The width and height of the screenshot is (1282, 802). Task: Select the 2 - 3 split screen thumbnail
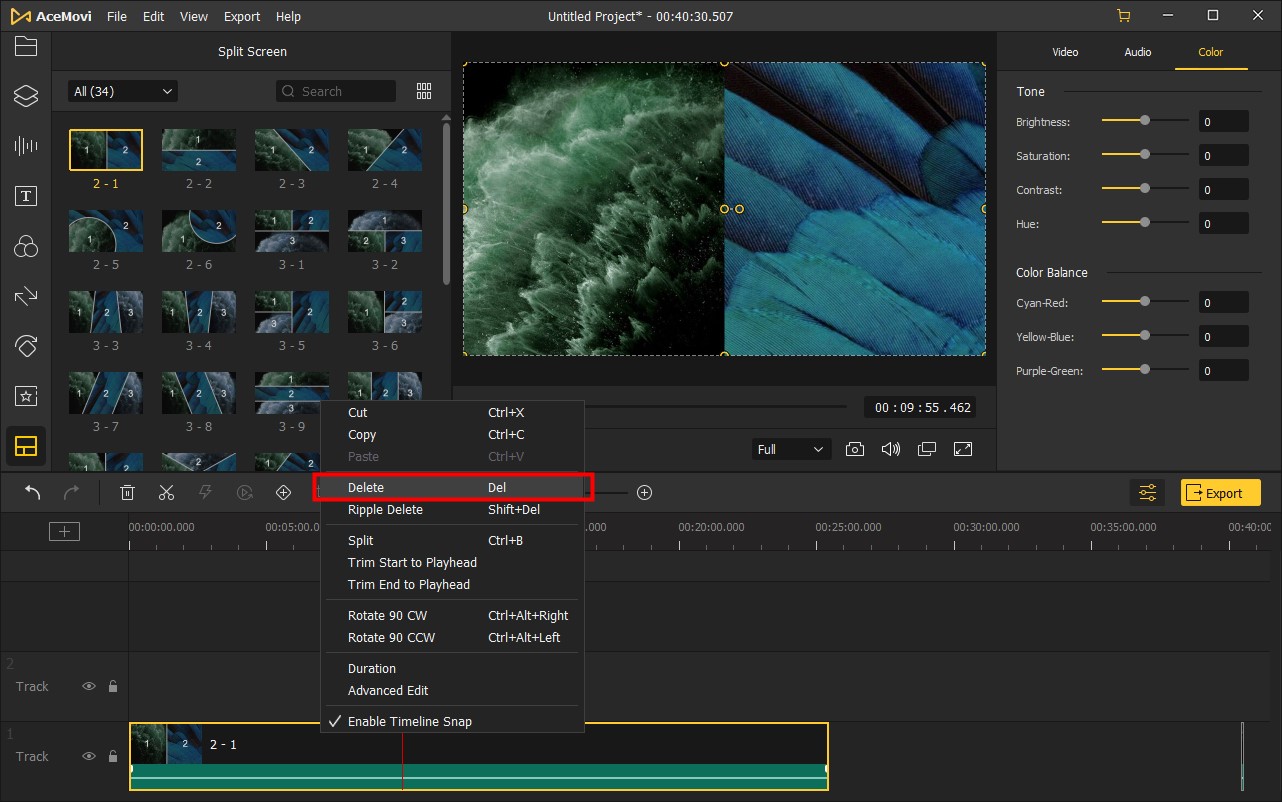coord(292,150)
